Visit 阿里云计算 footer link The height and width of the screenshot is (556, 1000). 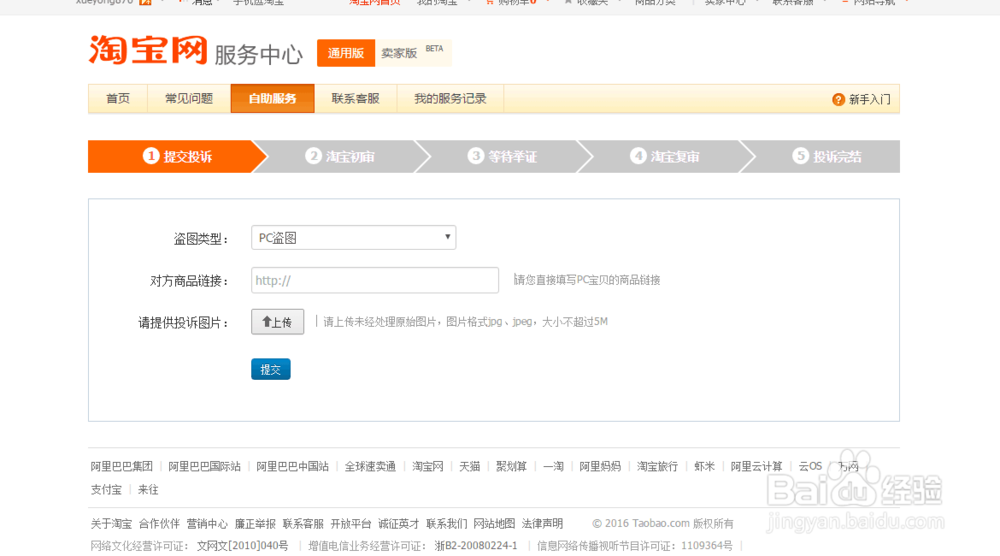756,467
